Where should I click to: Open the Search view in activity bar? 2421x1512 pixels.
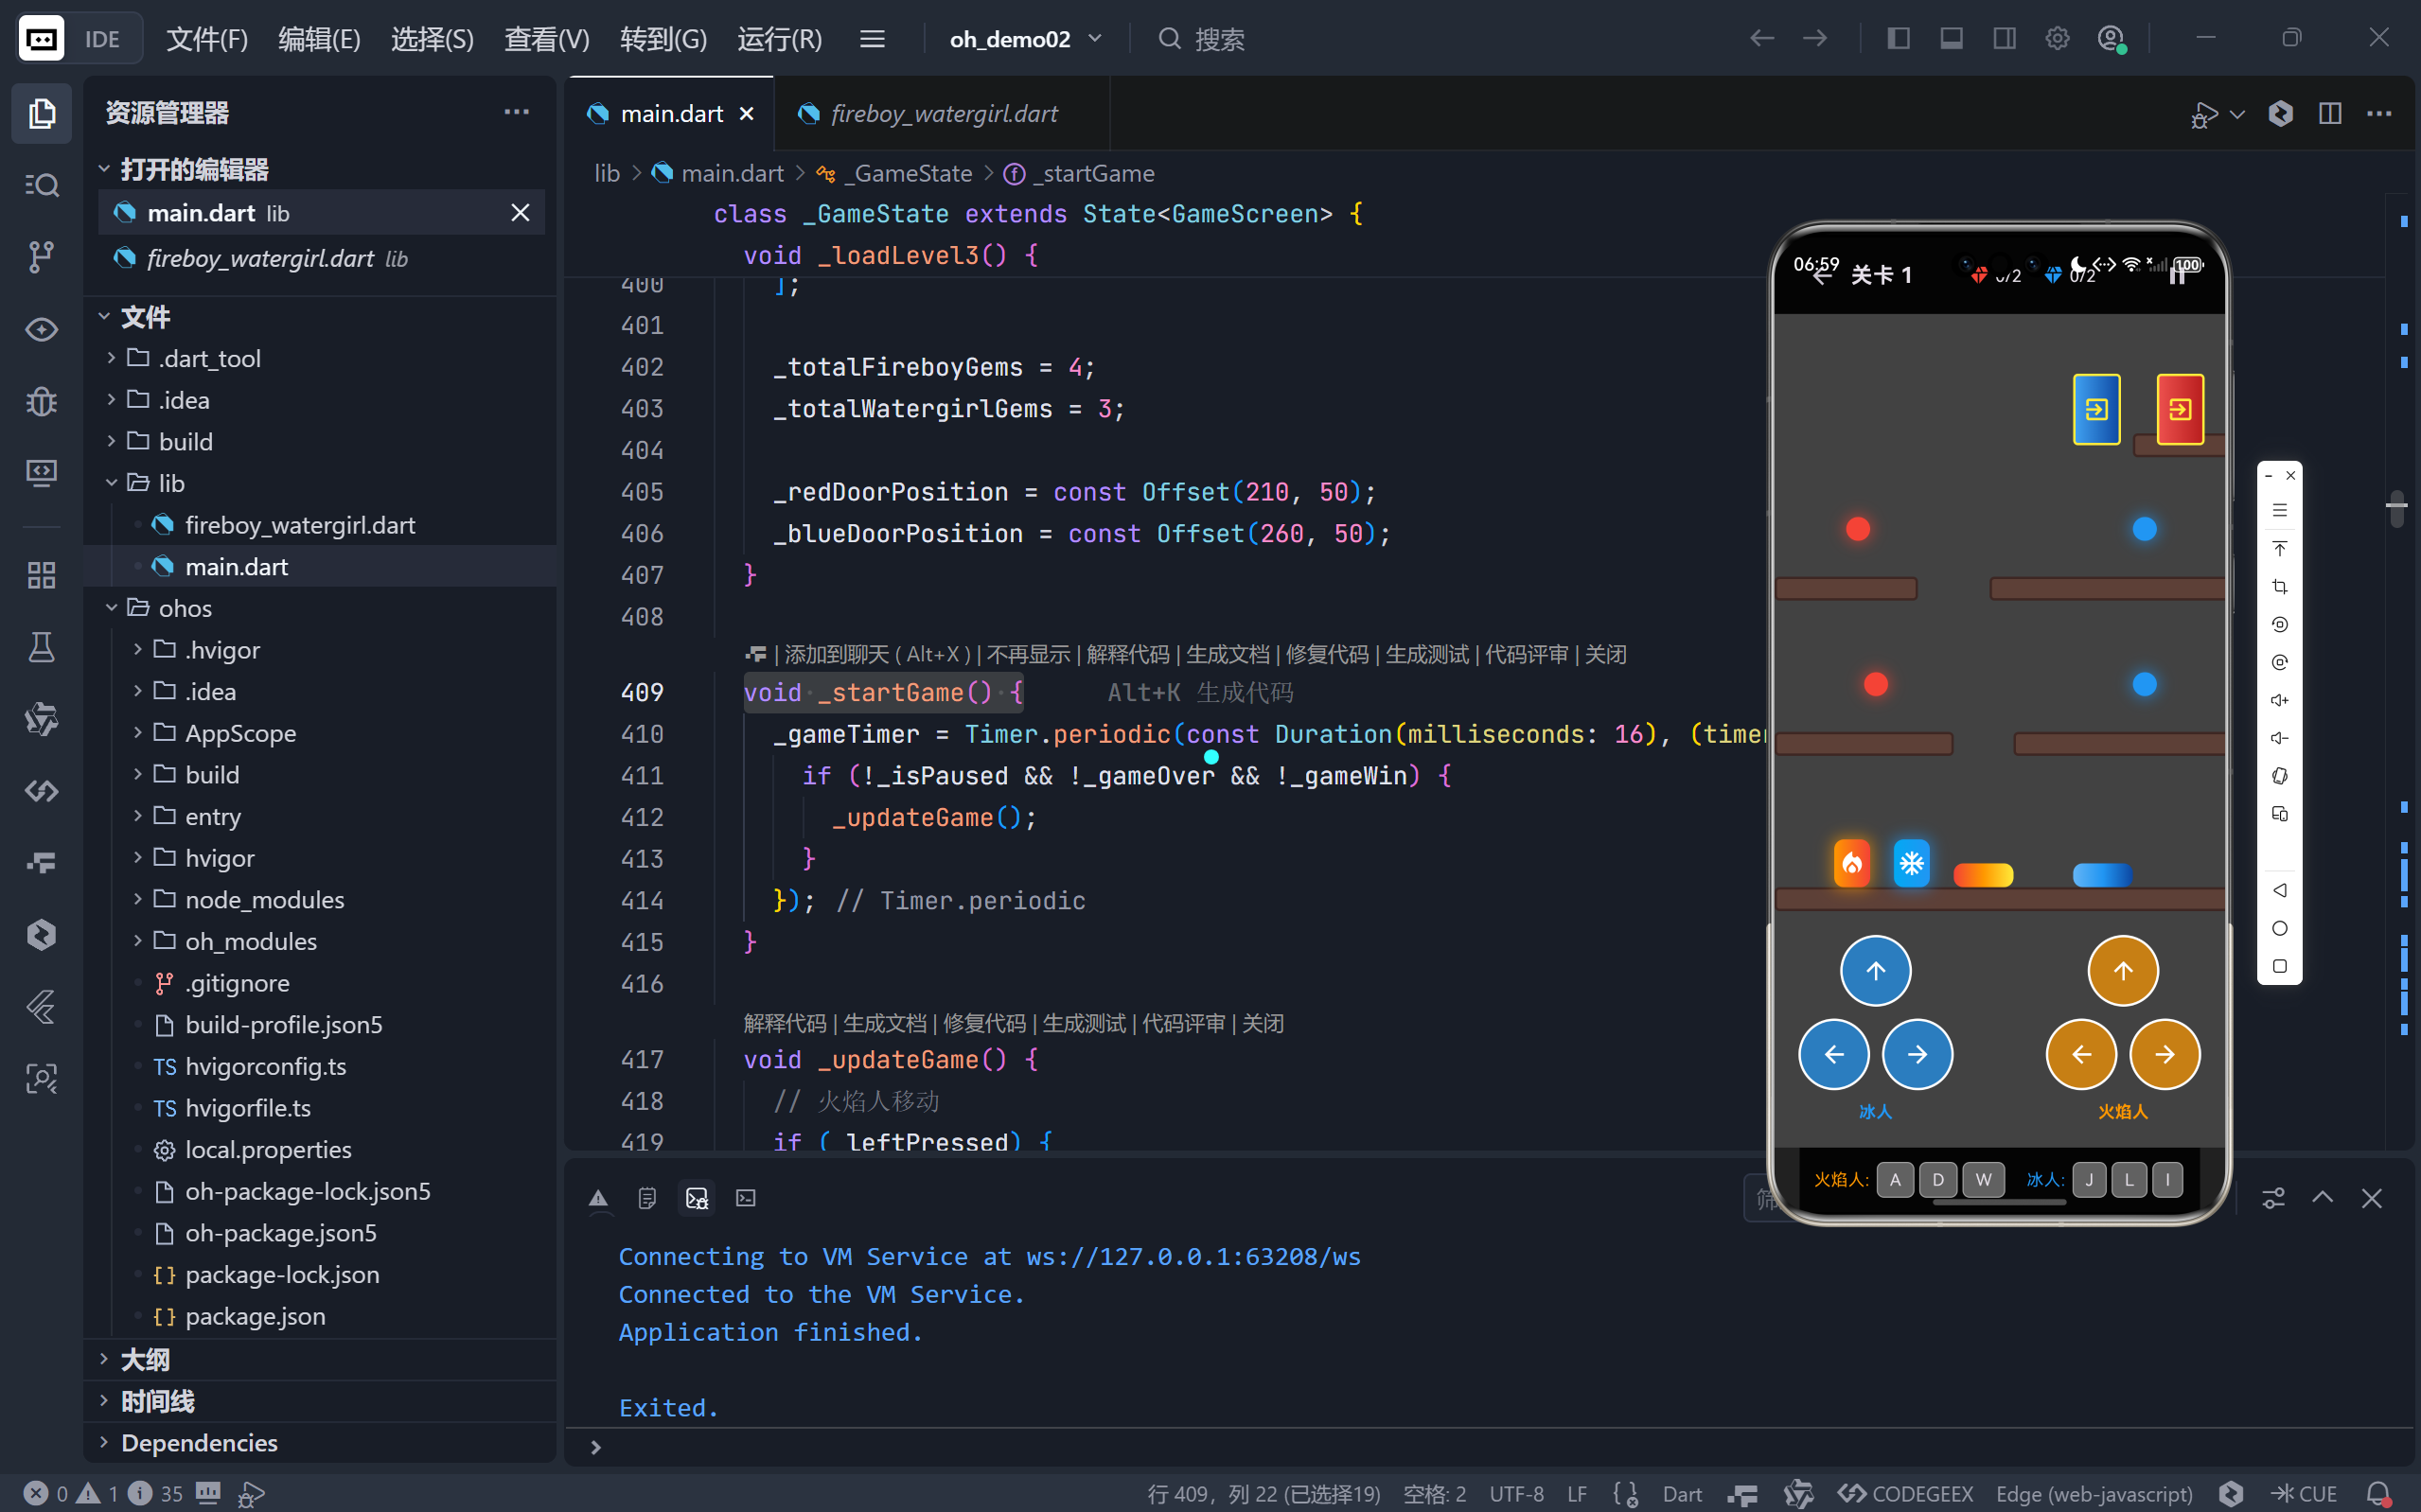(x=41, y=185)
